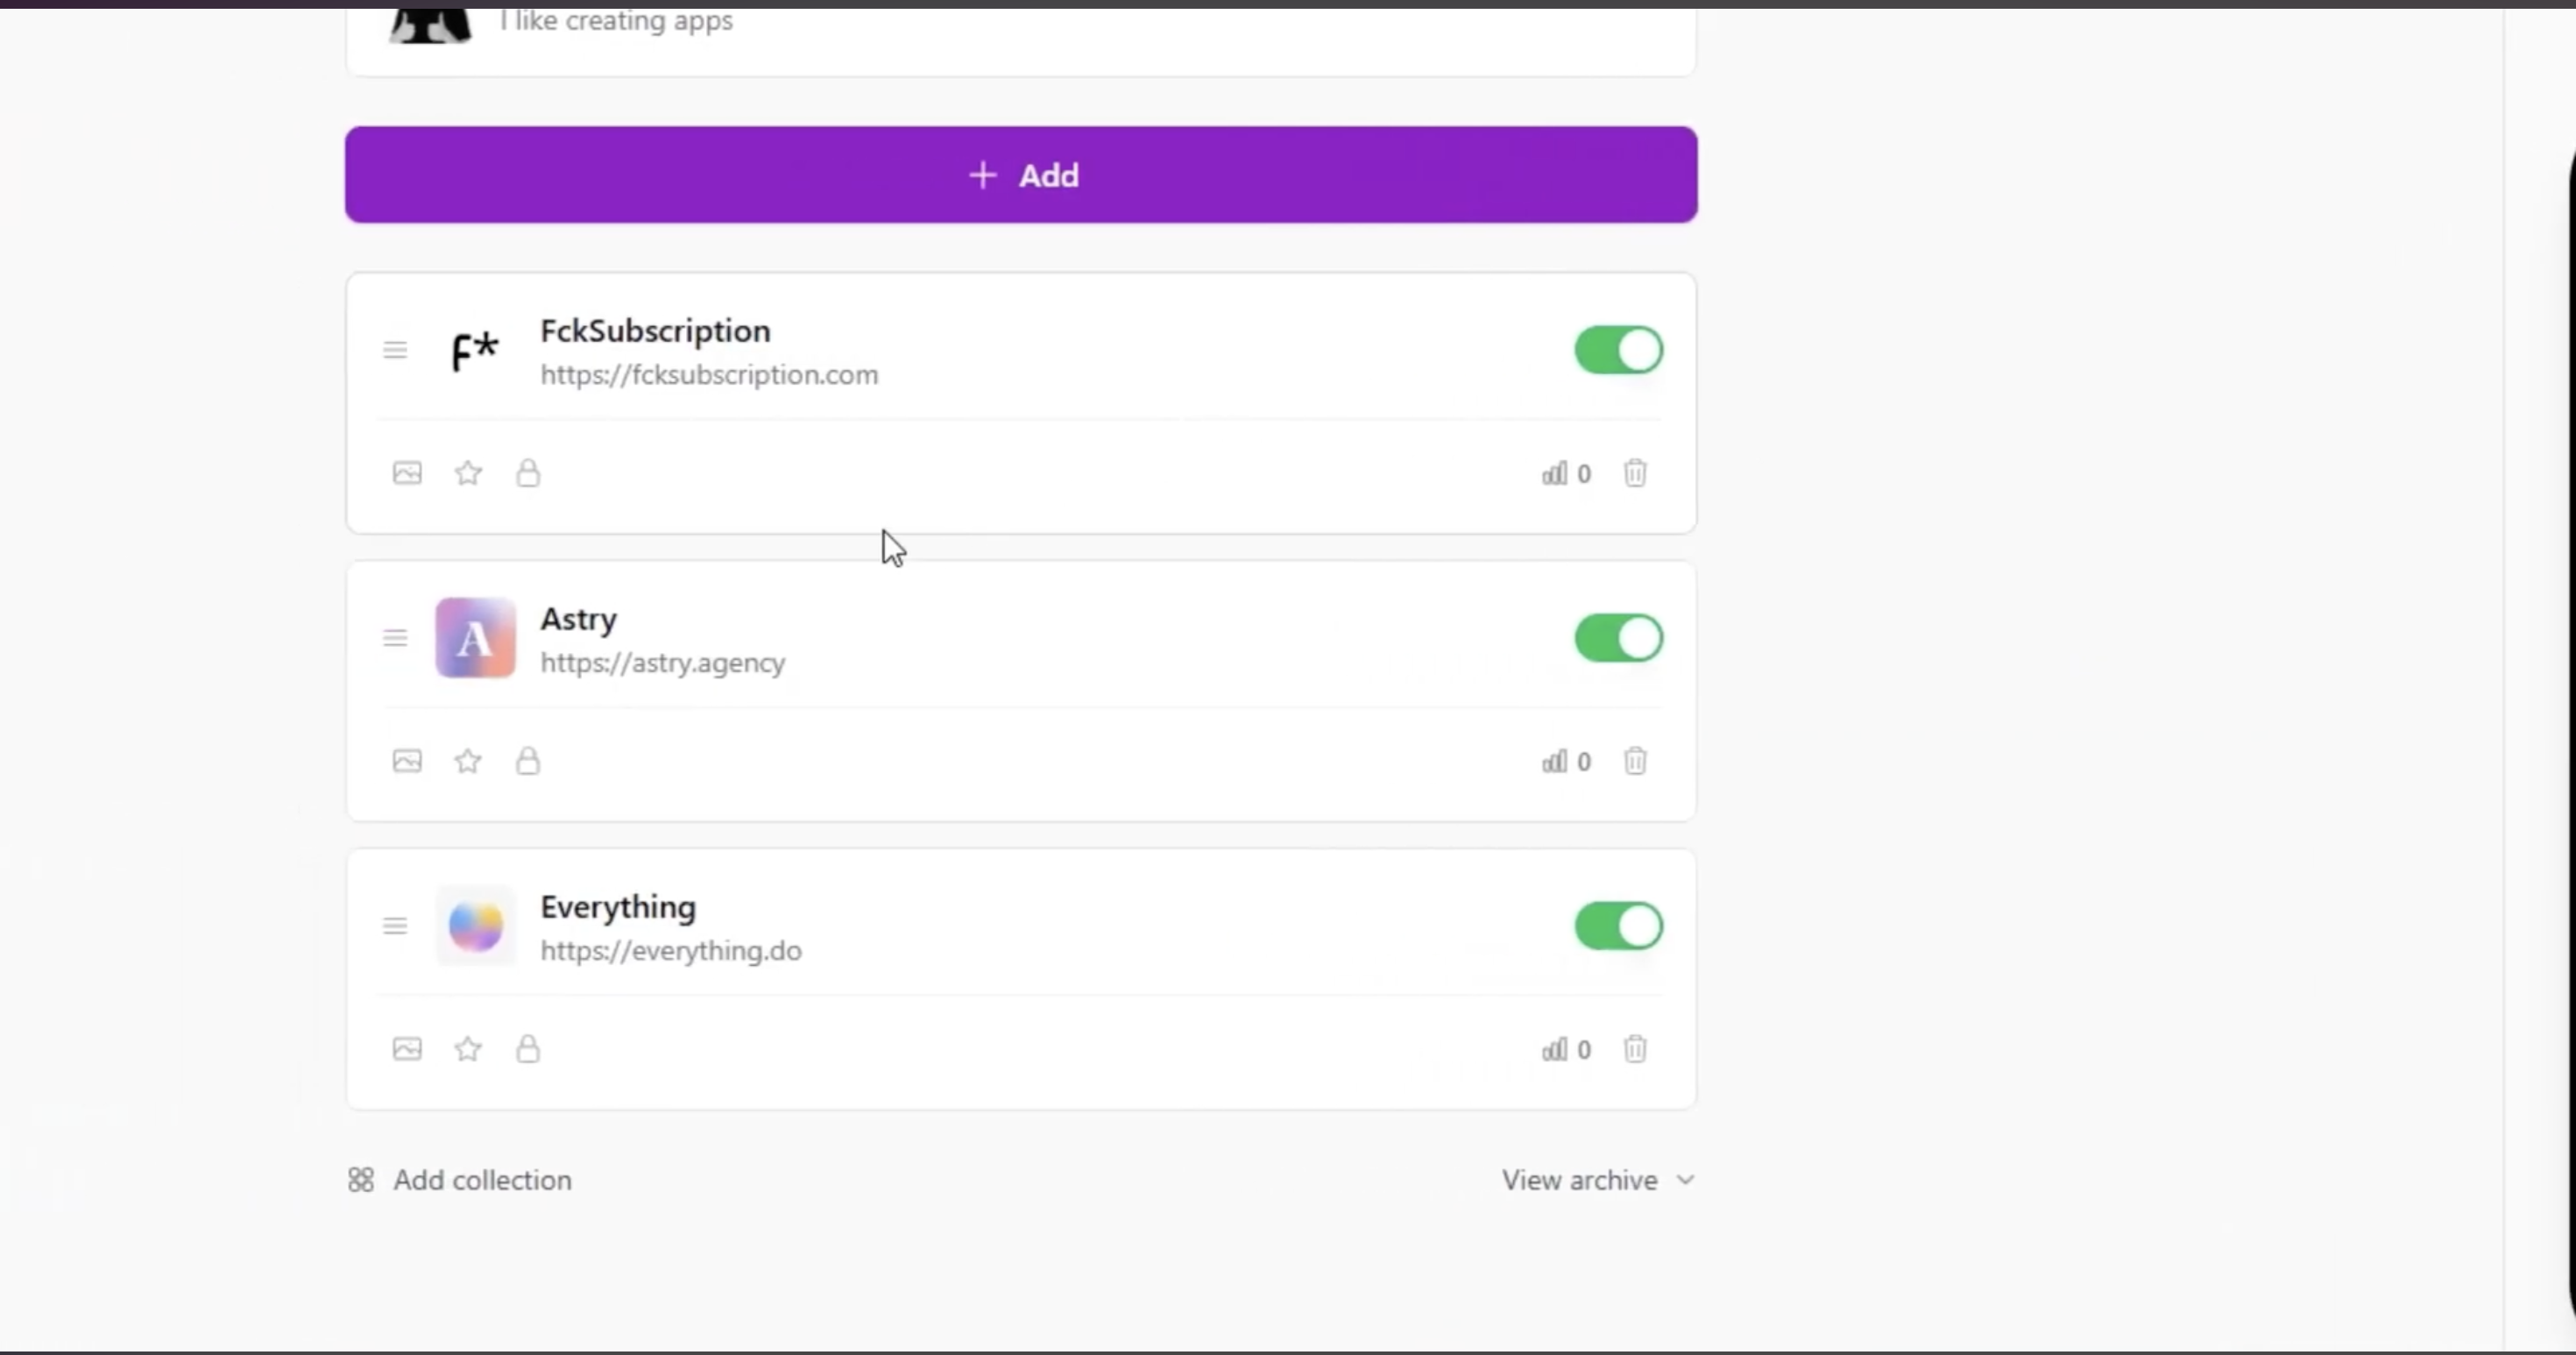Delete the FckSubscription link
This screenshot has height=1355, width=2576.
tap(1634, 473)
